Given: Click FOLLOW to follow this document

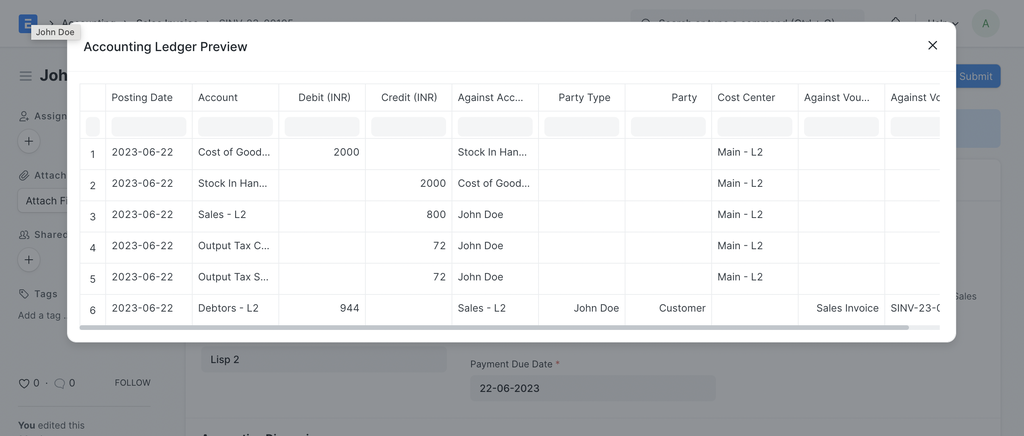Looking at the screenshot, I should click(x=133, y=382).
